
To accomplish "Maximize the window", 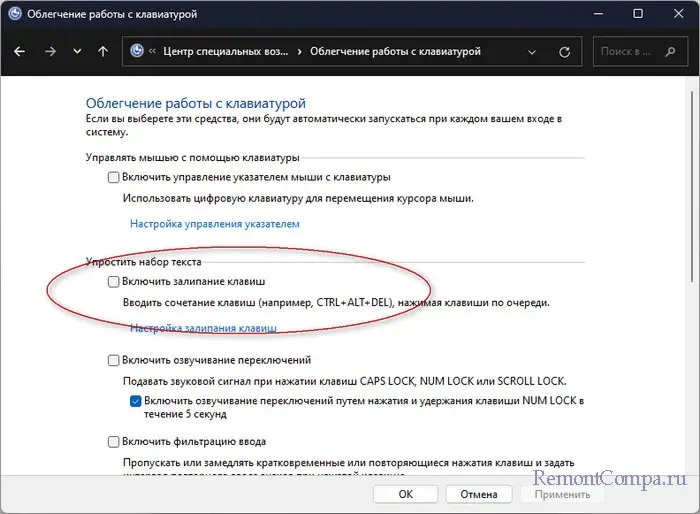I will [638, 14].
